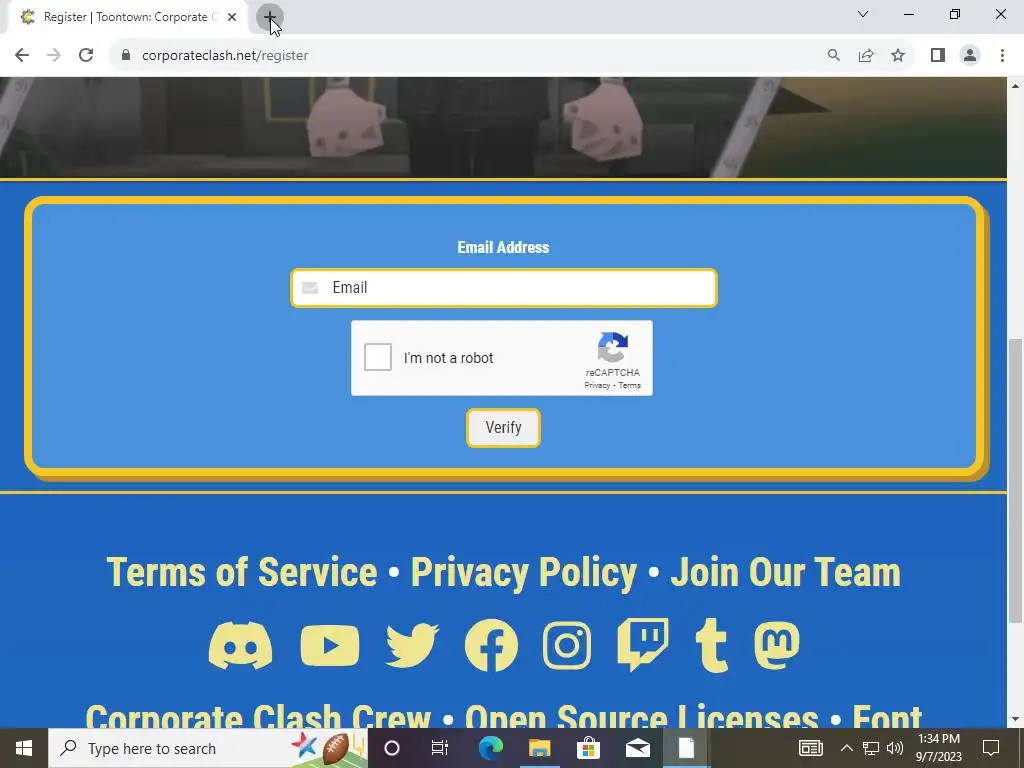Reload the page with the refresh icon
The width and height of the screenshot is (1024, 768).
pyautogui.click(x=86, y=56)
